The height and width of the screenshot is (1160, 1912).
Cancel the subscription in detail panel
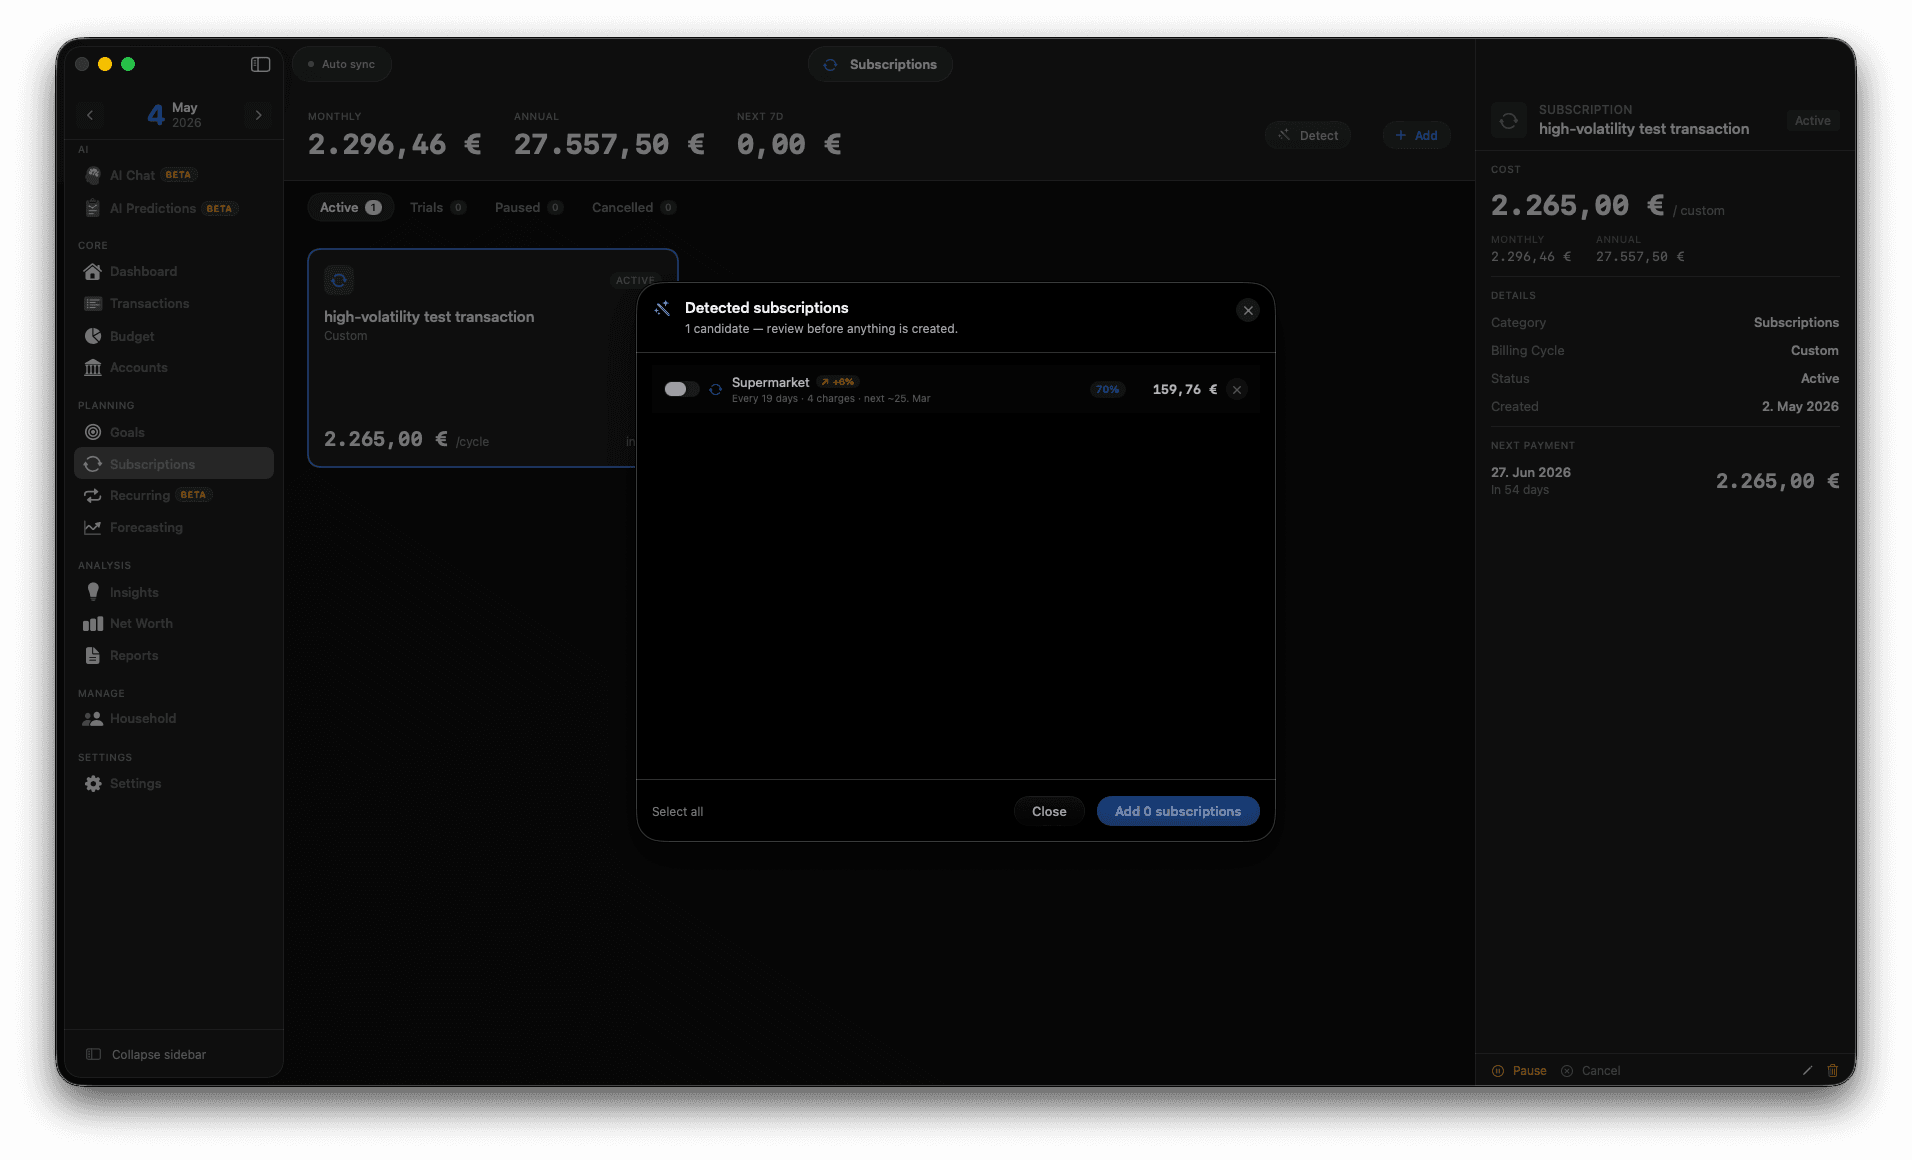point(1590,1071)
